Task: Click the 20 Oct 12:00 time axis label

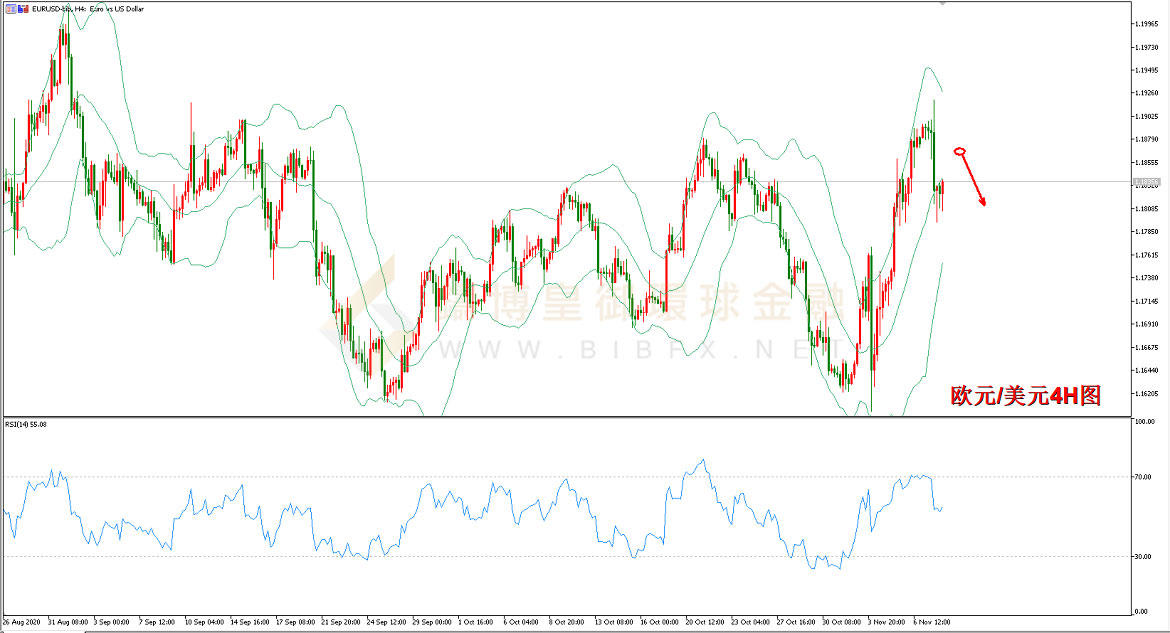Action: 703,621
